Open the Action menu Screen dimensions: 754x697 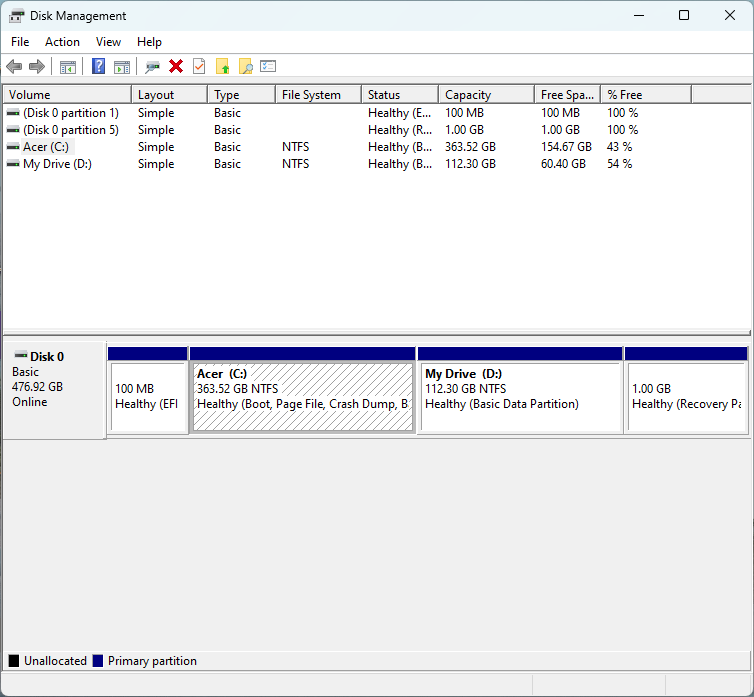(x=63, y=42)
